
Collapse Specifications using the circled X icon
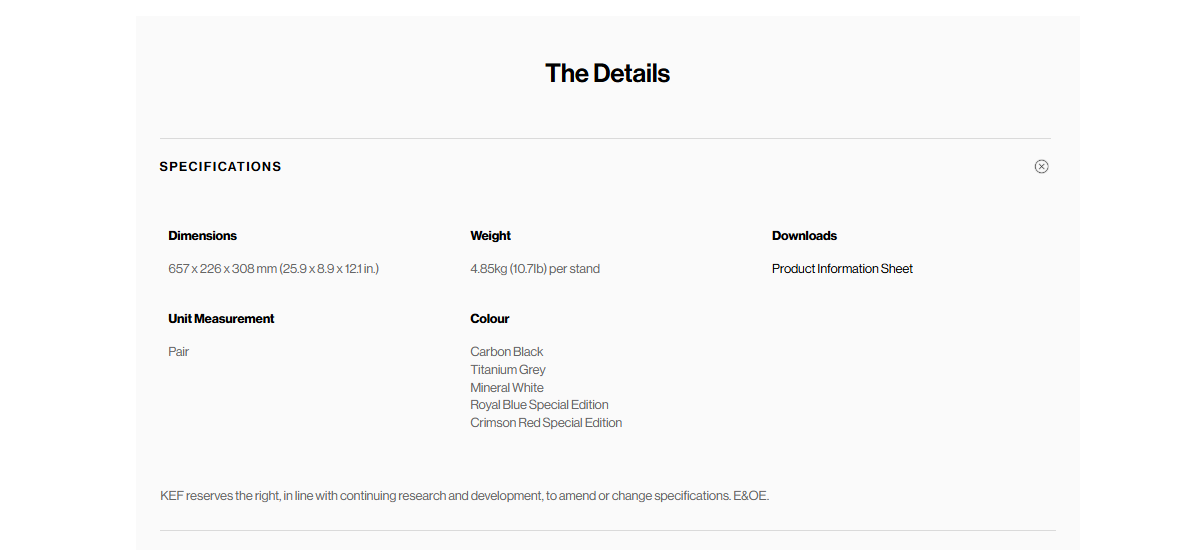pyautogui.click(x=1041, y=166)
